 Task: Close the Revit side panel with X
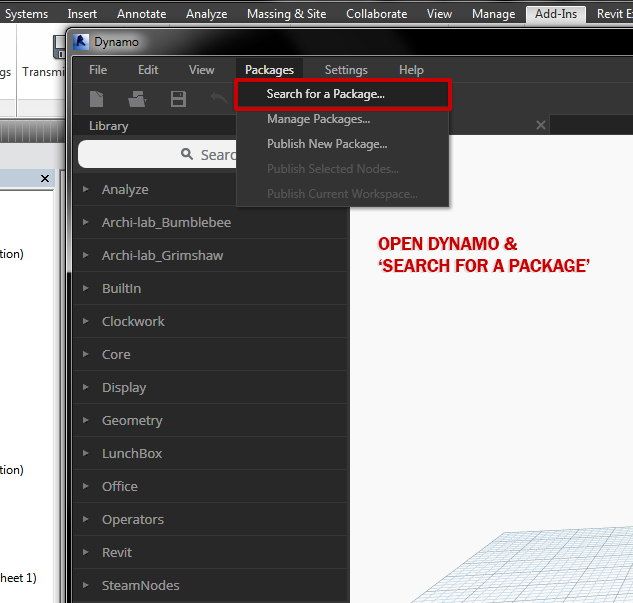coord(45,178)
